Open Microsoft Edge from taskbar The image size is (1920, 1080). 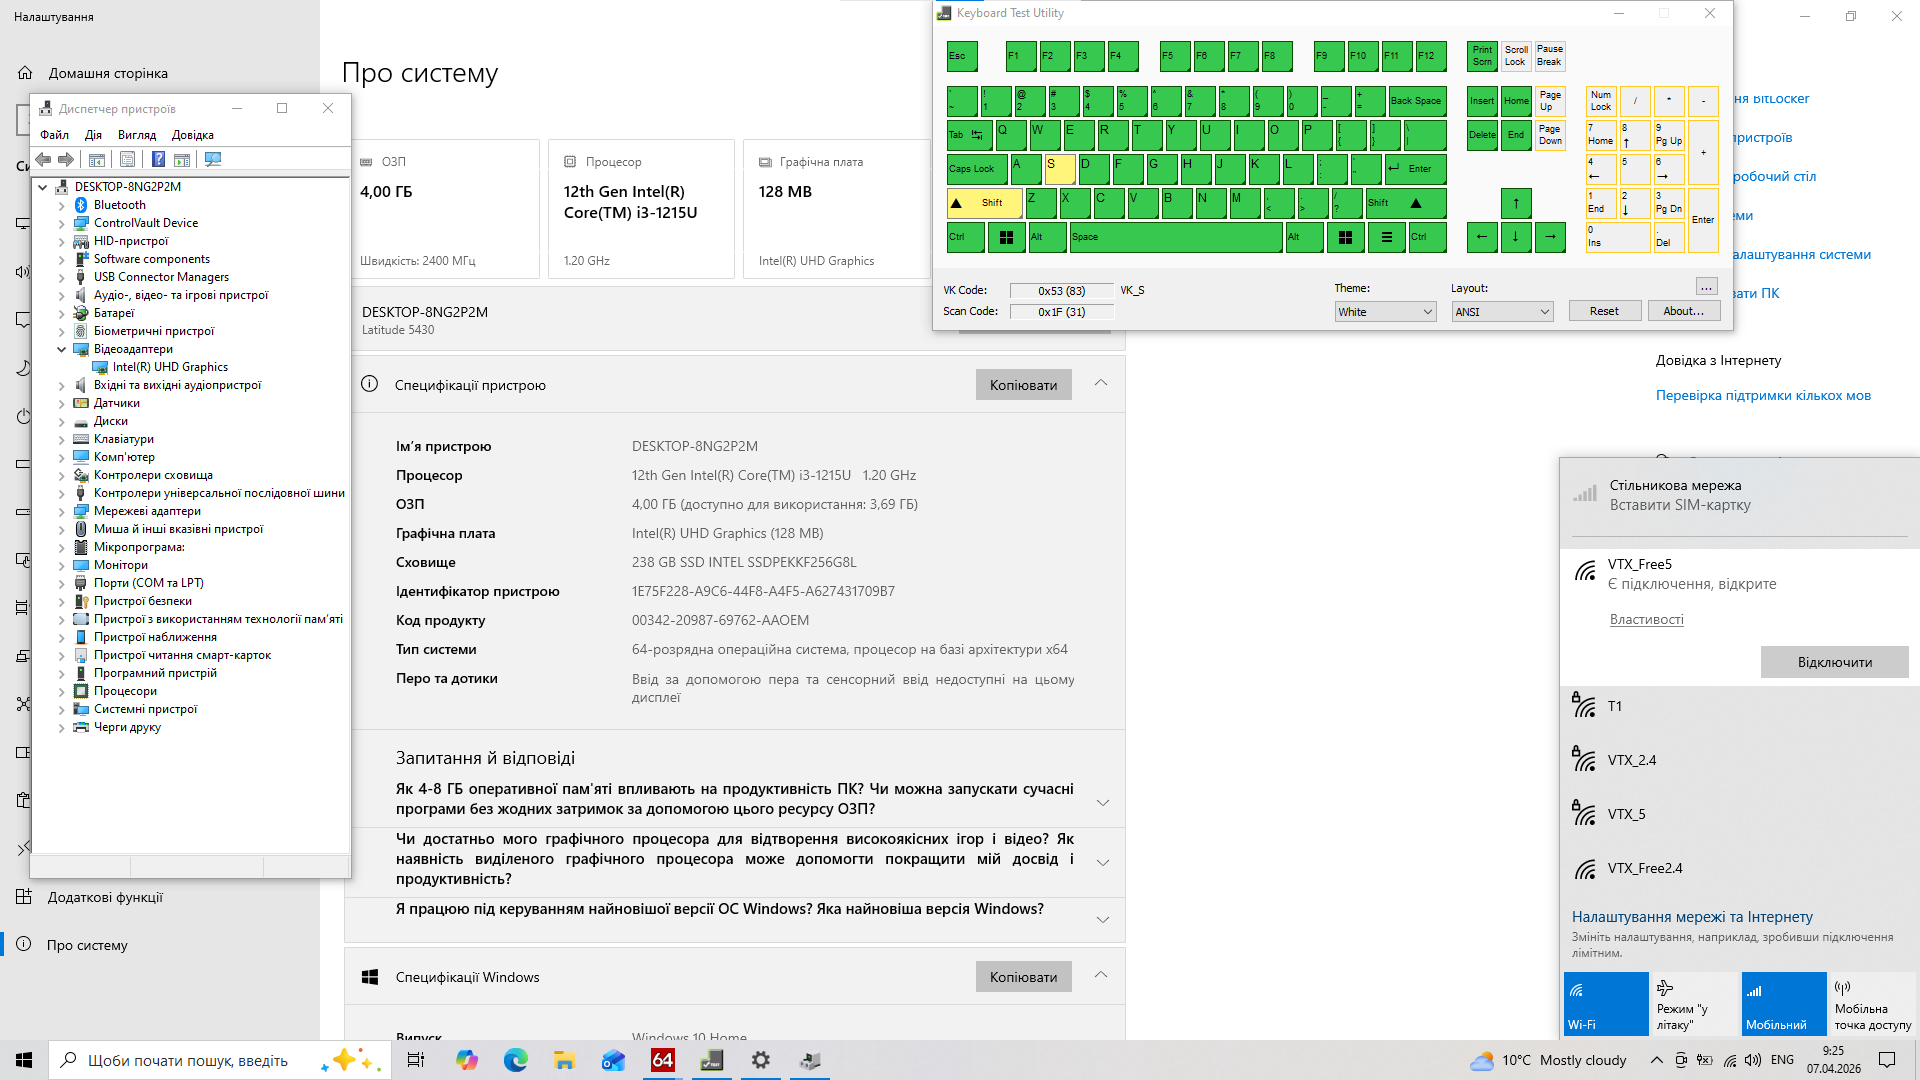(x=515, y=1060)
